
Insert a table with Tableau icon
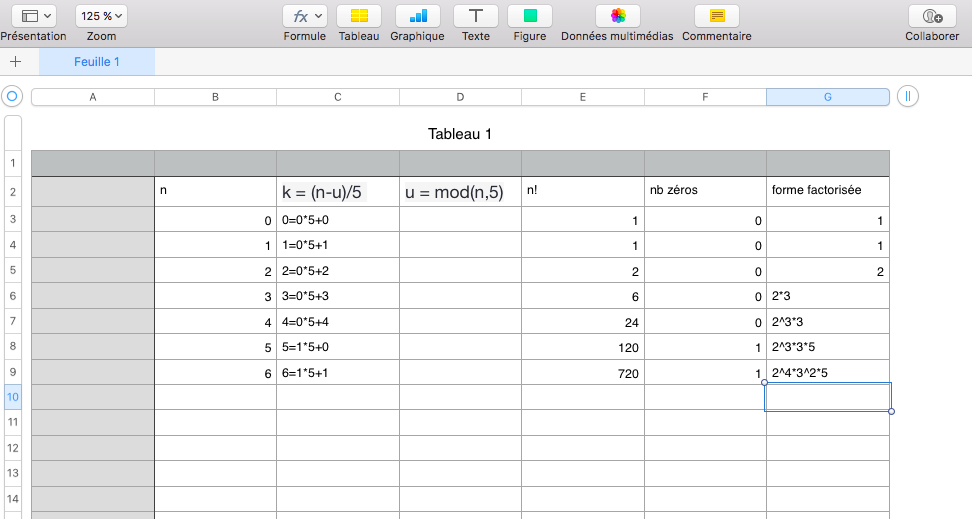(359, 16)
